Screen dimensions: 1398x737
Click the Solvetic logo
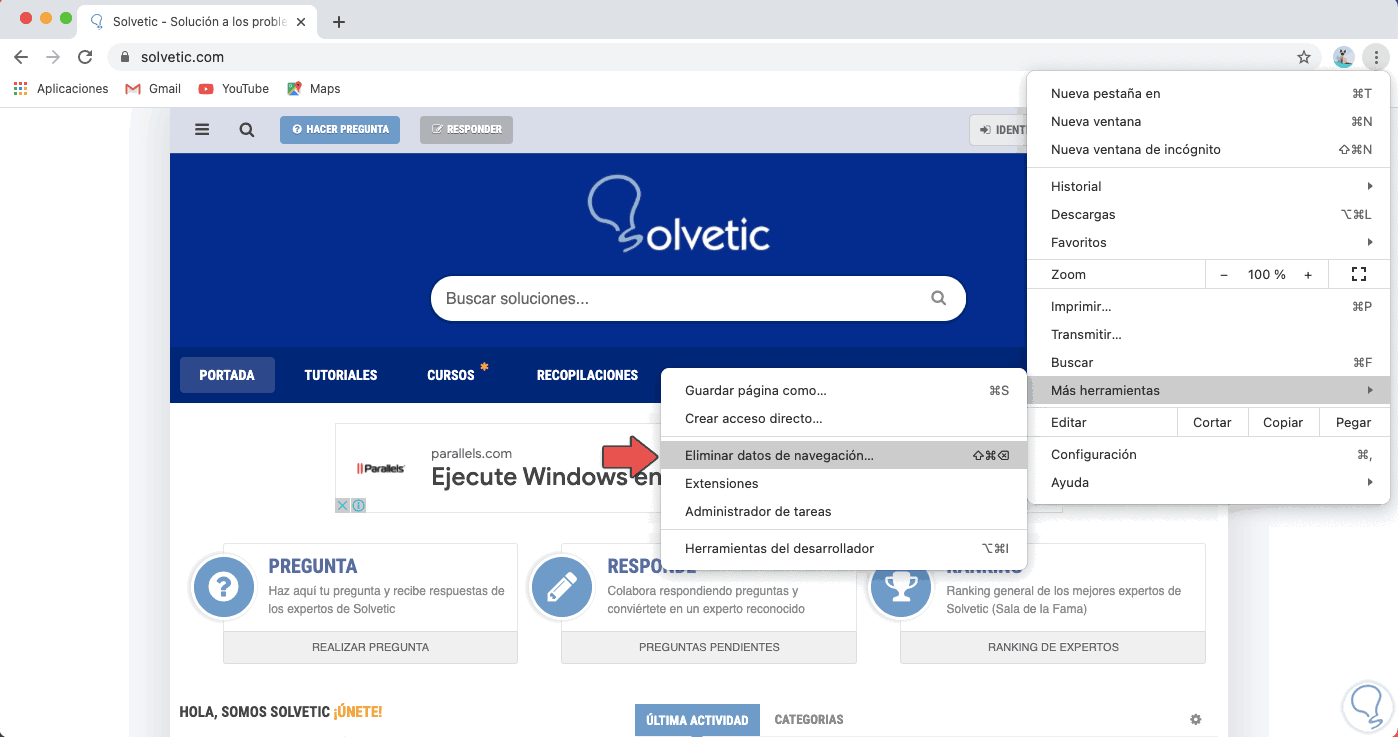pyautogui.click(x=679, y=213)
